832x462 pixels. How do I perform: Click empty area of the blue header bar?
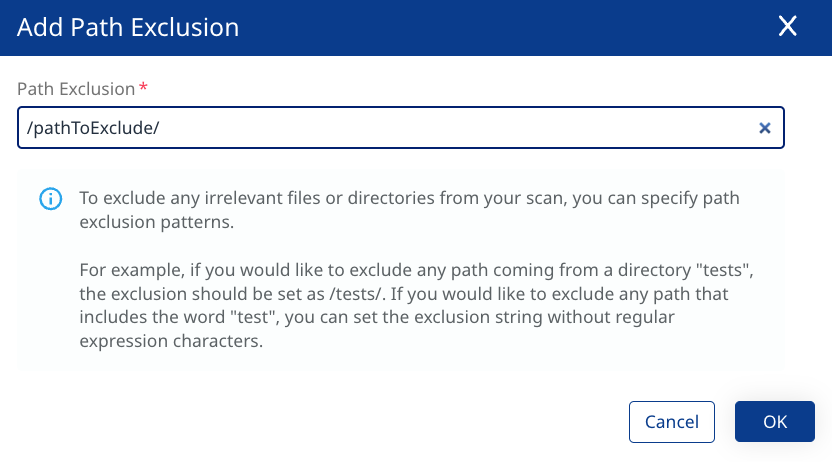click(x=500, y=27)
